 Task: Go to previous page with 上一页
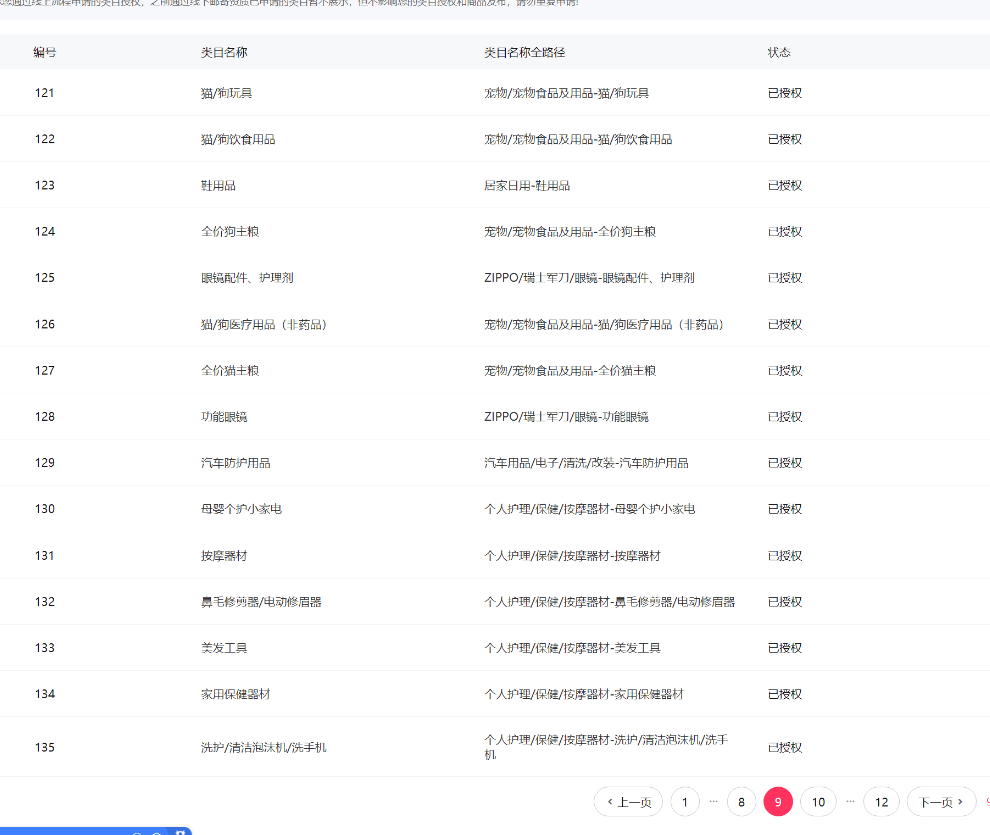[x=628, y=802]
